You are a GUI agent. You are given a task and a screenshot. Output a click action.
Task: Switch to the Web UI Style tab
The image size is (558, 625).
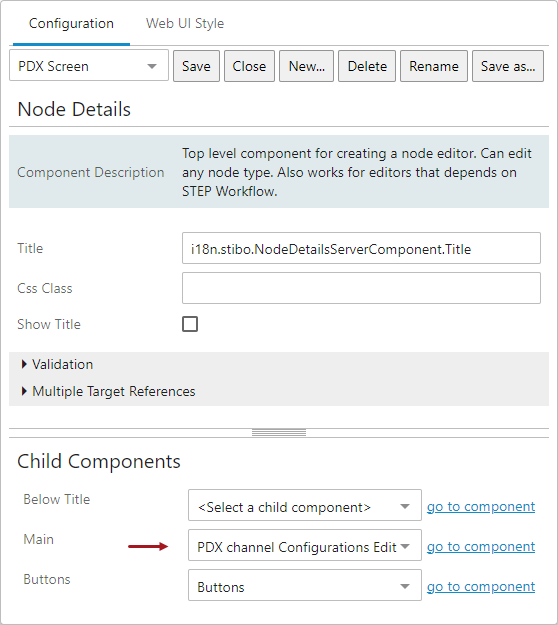[185, 24]
